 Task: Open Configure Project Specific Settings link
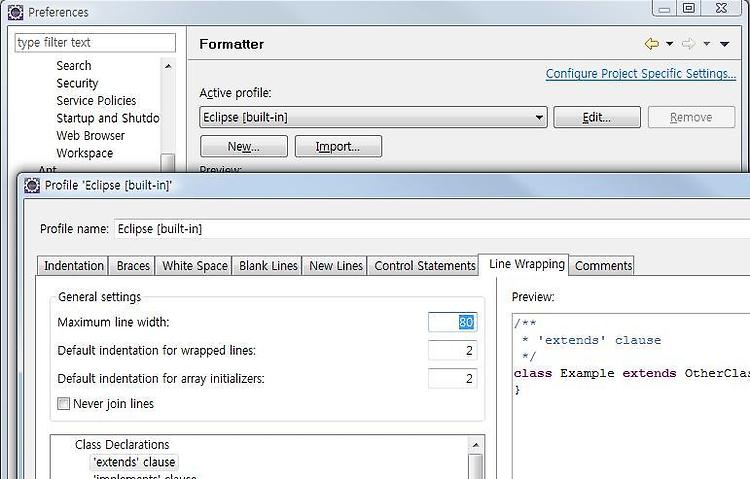[640, 74]
